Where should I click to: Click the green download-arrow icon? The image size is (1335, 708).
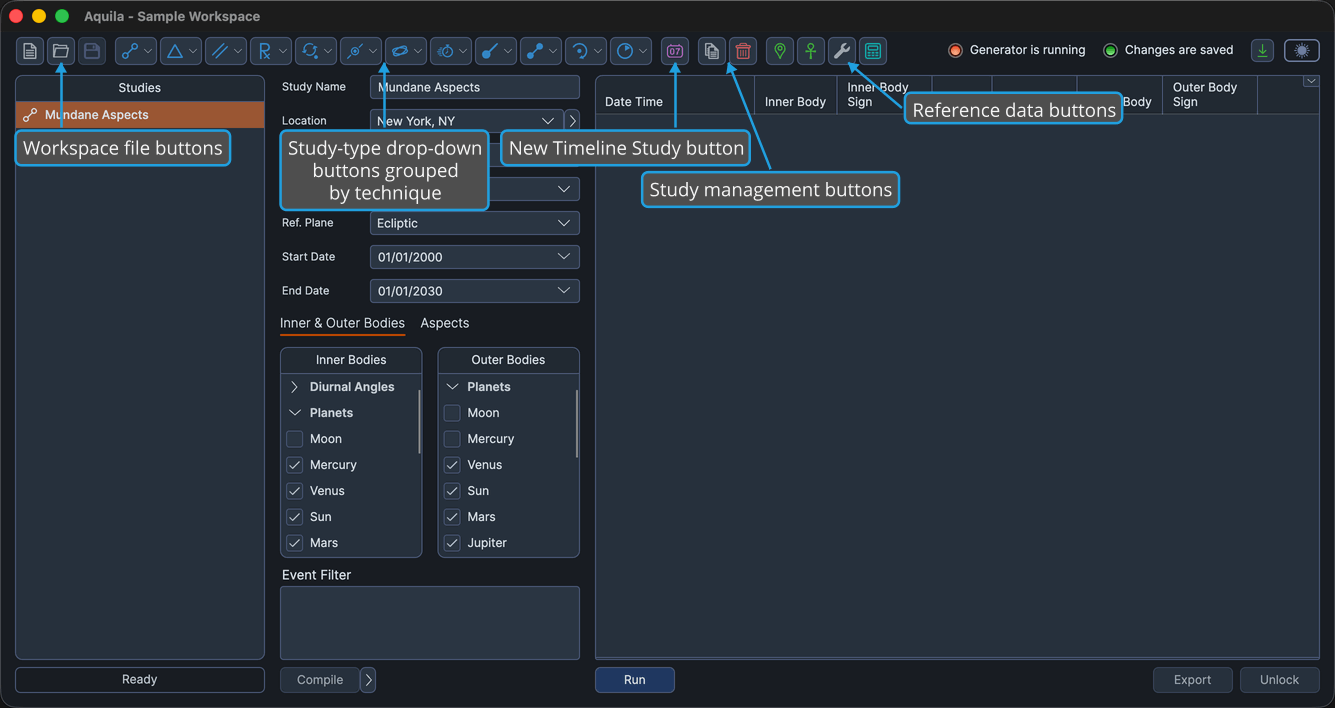1263,51
